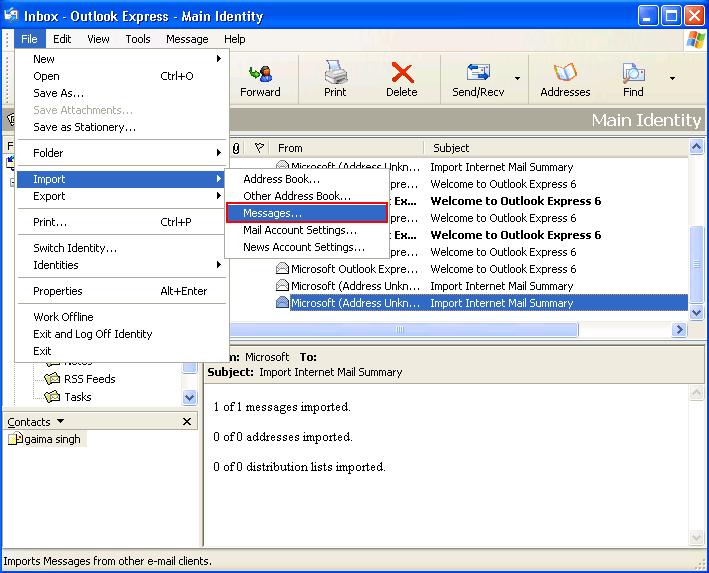Click message list scroll up arrow

click(696, 147)
